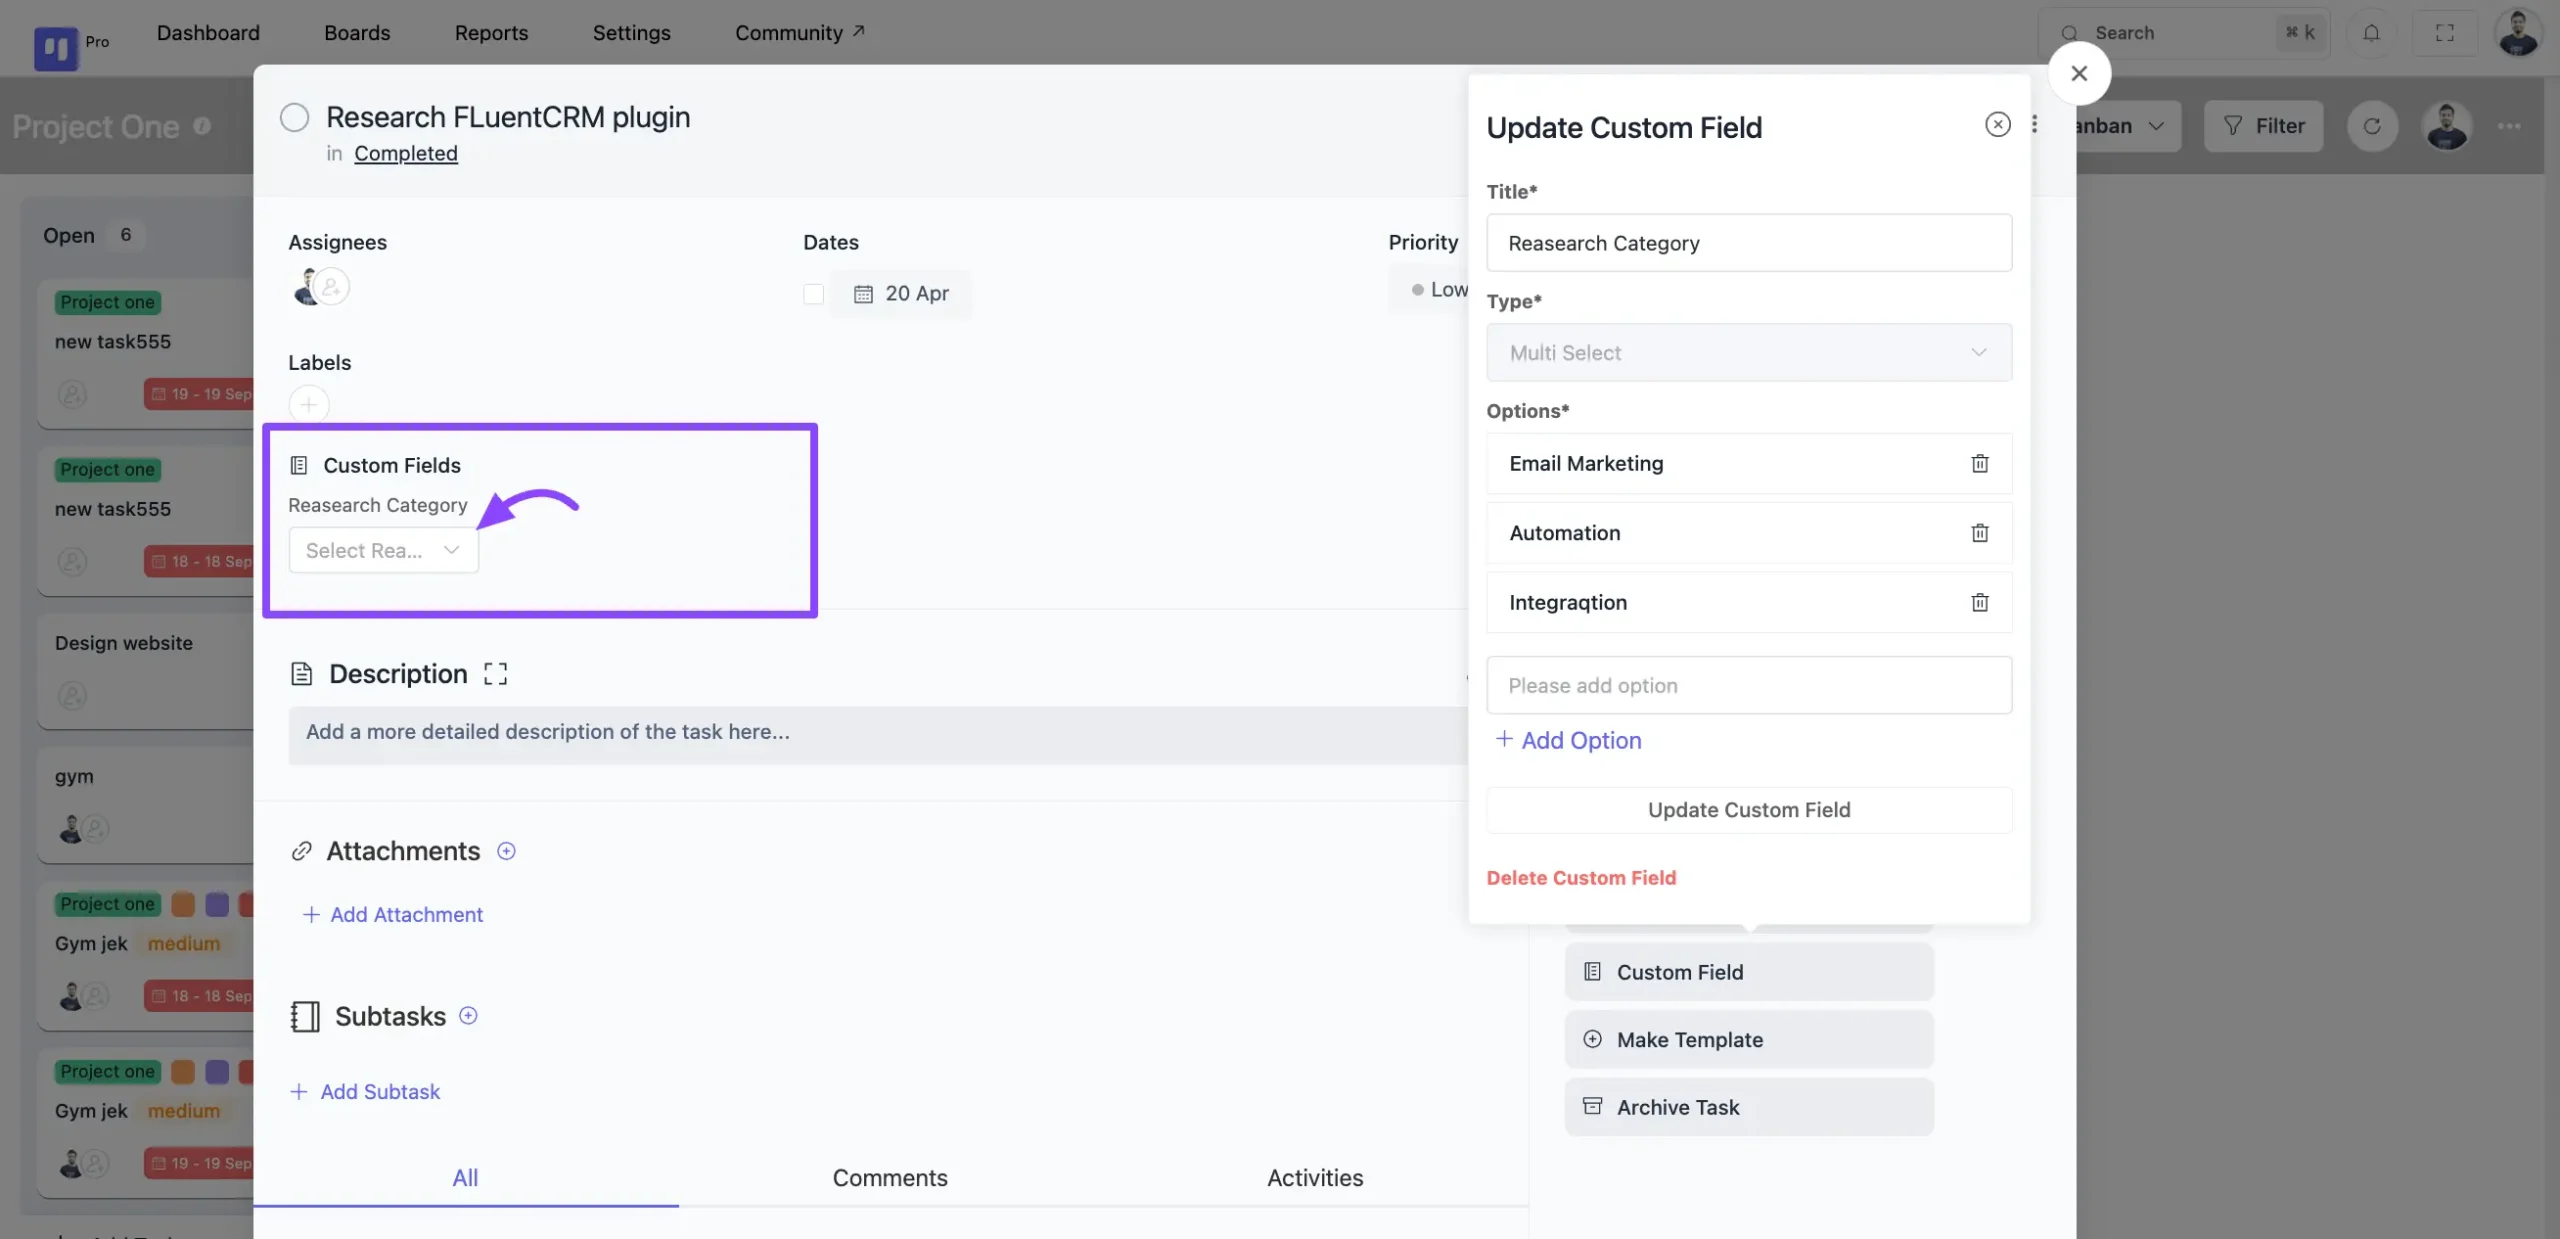Click the Description document icon
The image size is (2560, 1239).
301,674
